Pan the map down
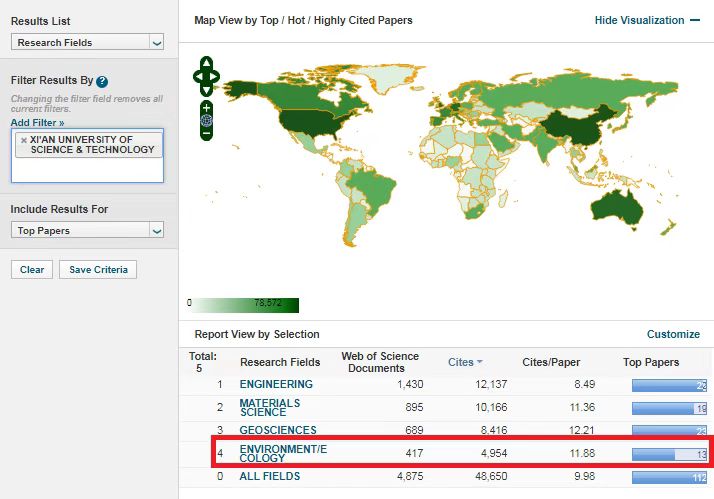The height and width of the screenshot is (499, 714). 206,90
